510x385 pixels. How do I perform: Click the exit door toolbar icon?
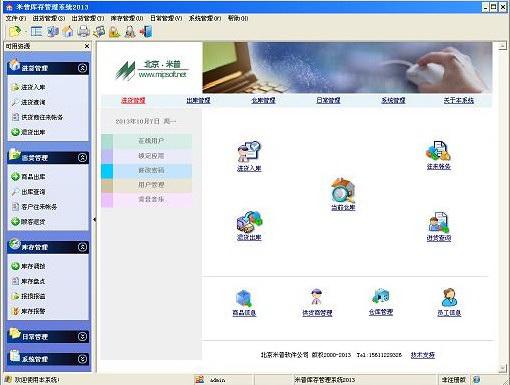click(x=146, y=32)
